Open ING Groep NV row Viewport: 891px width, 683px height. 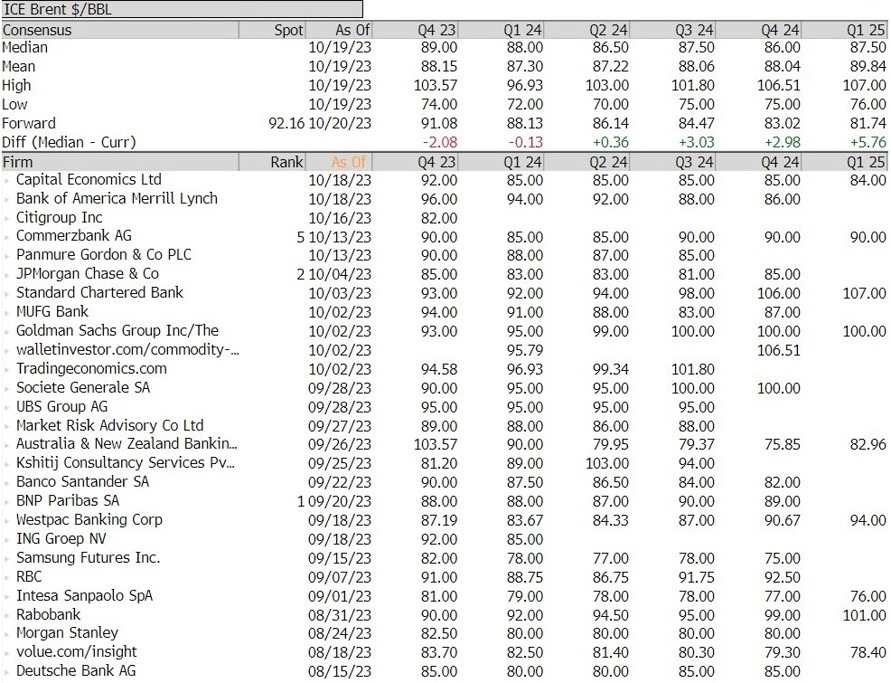(x=61, y=539)
